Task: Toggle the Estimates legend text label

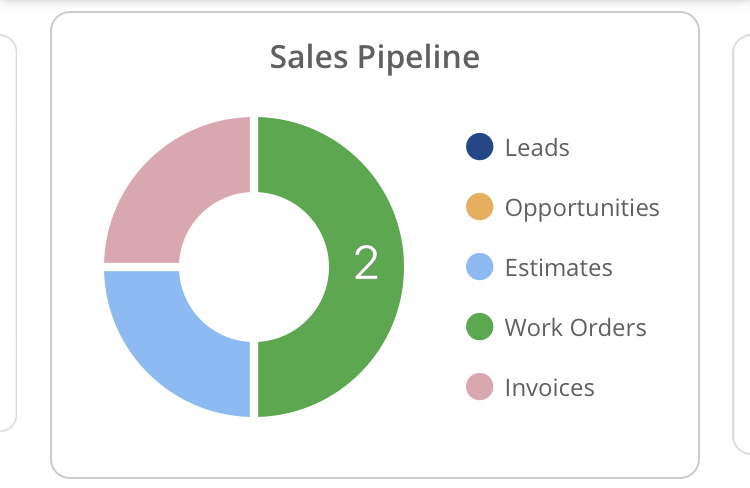Action: [558, 268]
